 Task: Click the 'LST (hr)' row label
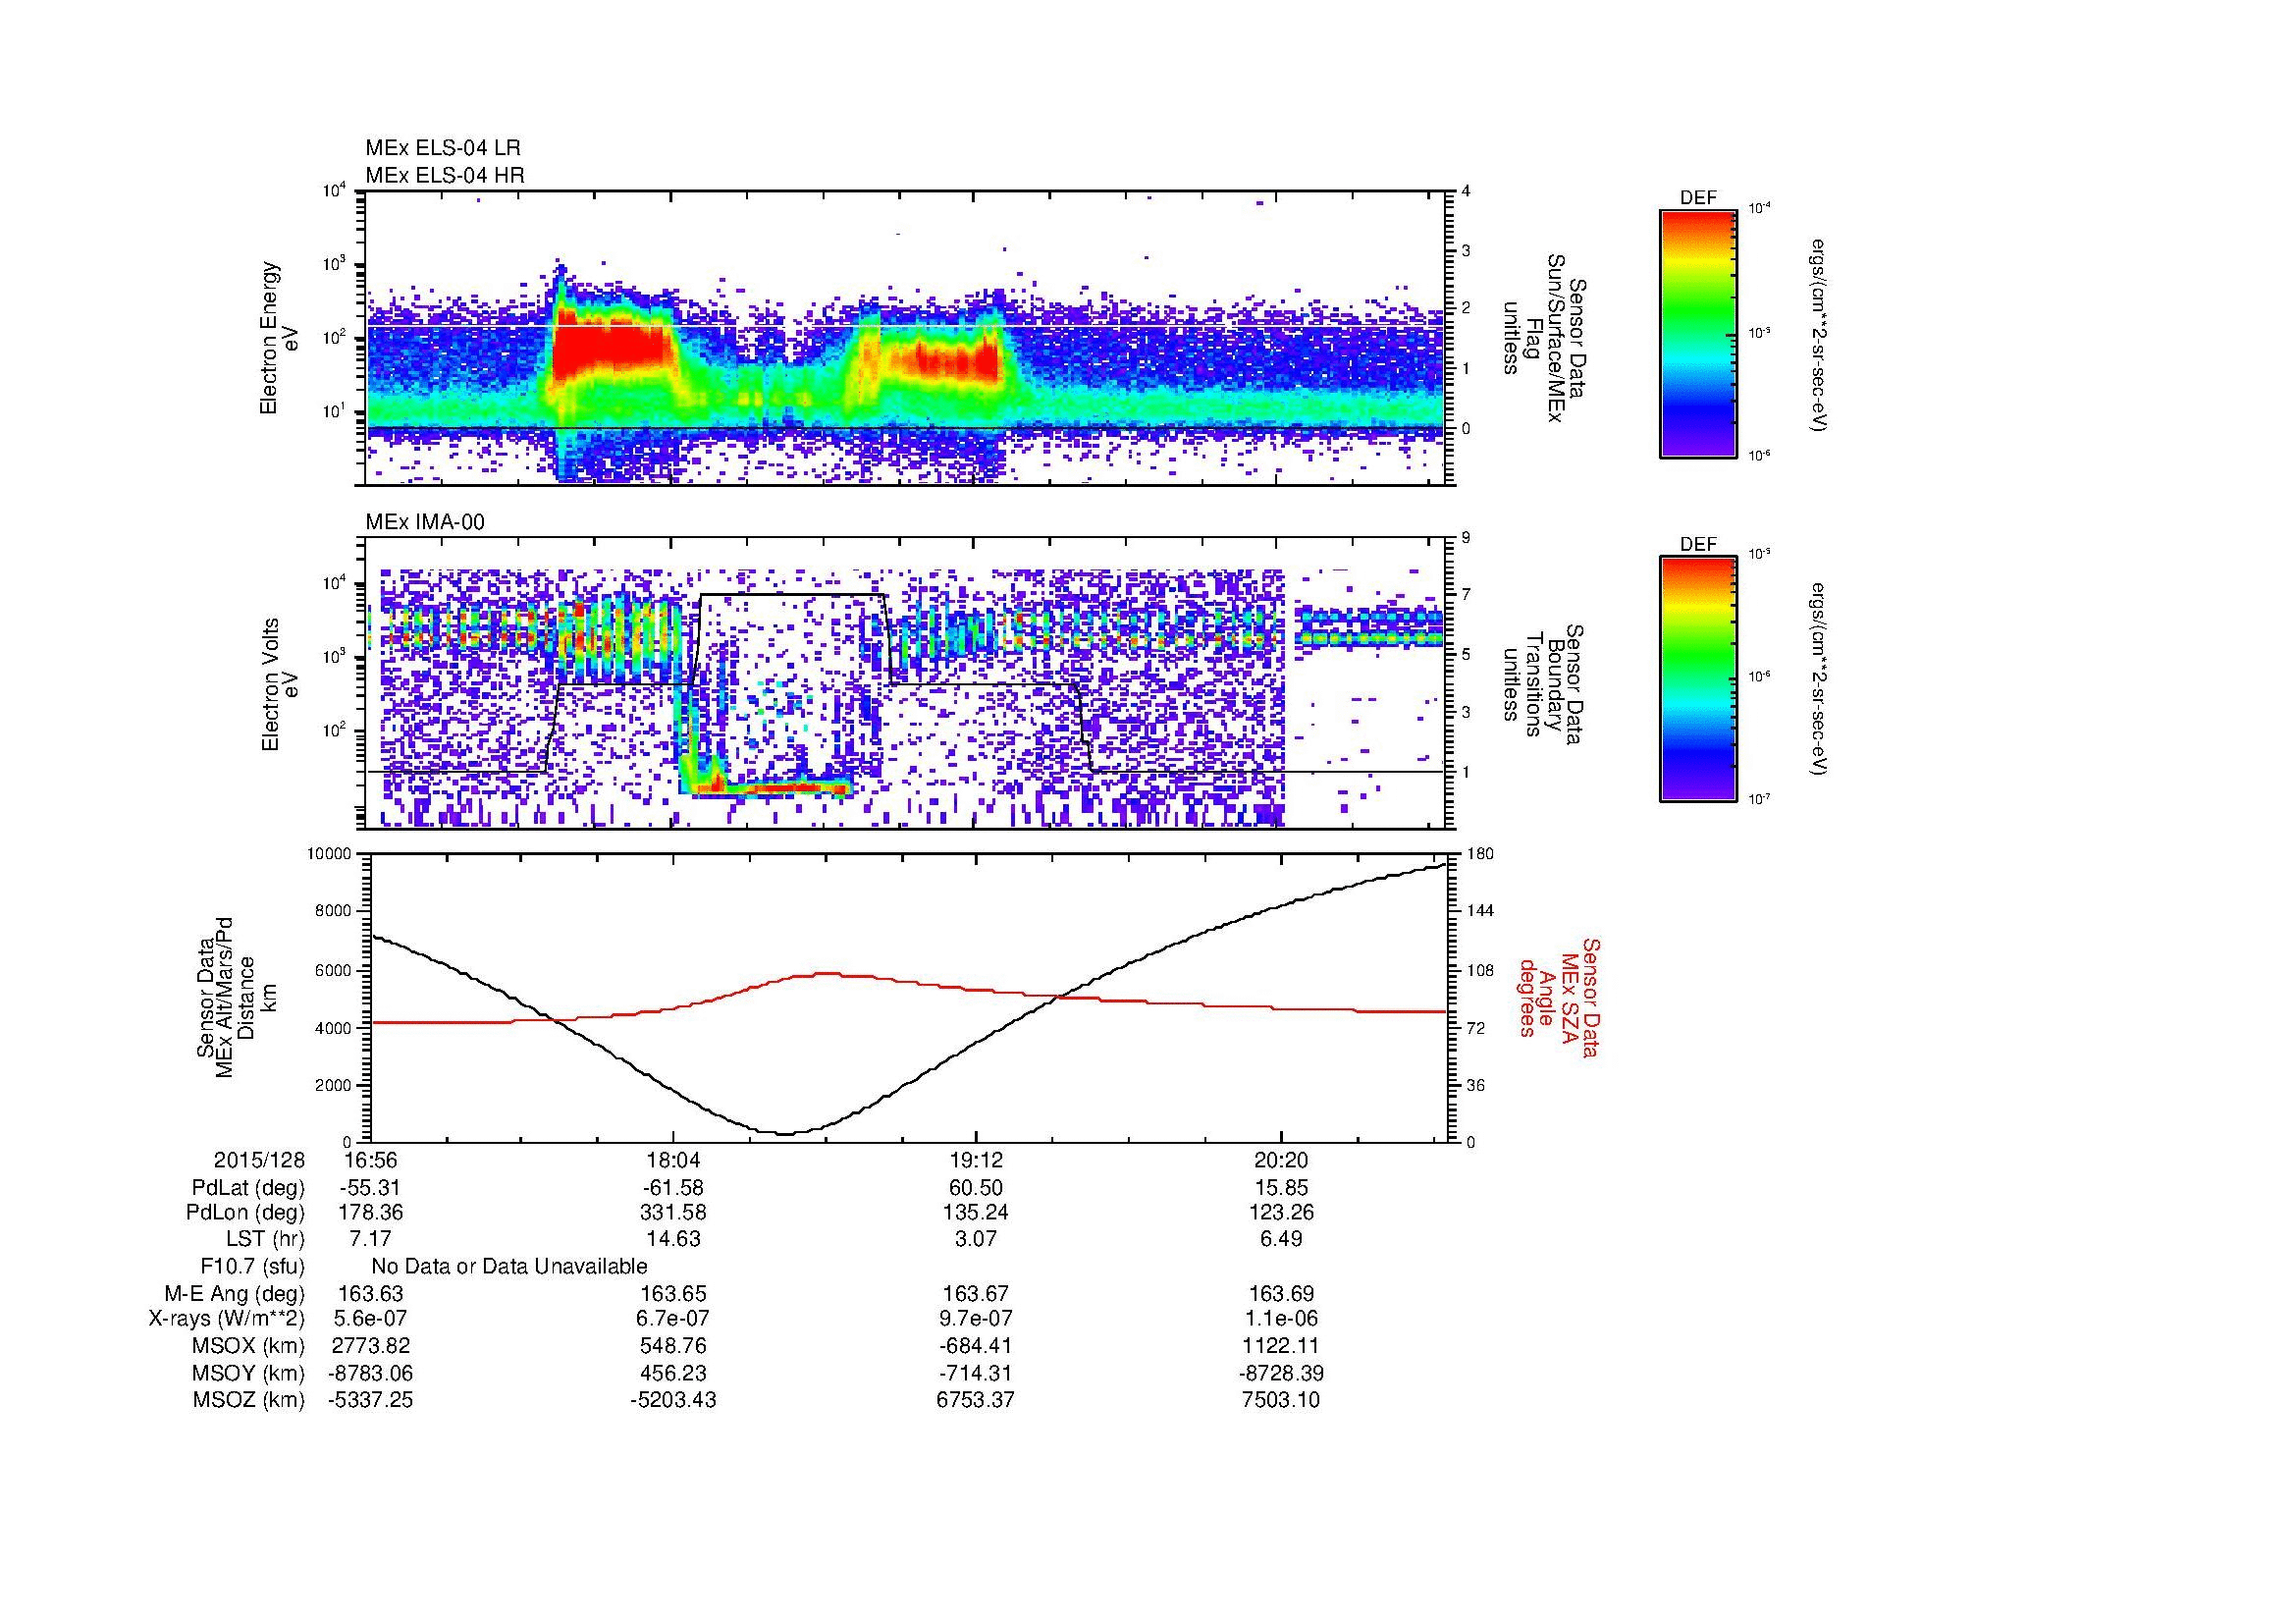click(x=265, y=1239)
